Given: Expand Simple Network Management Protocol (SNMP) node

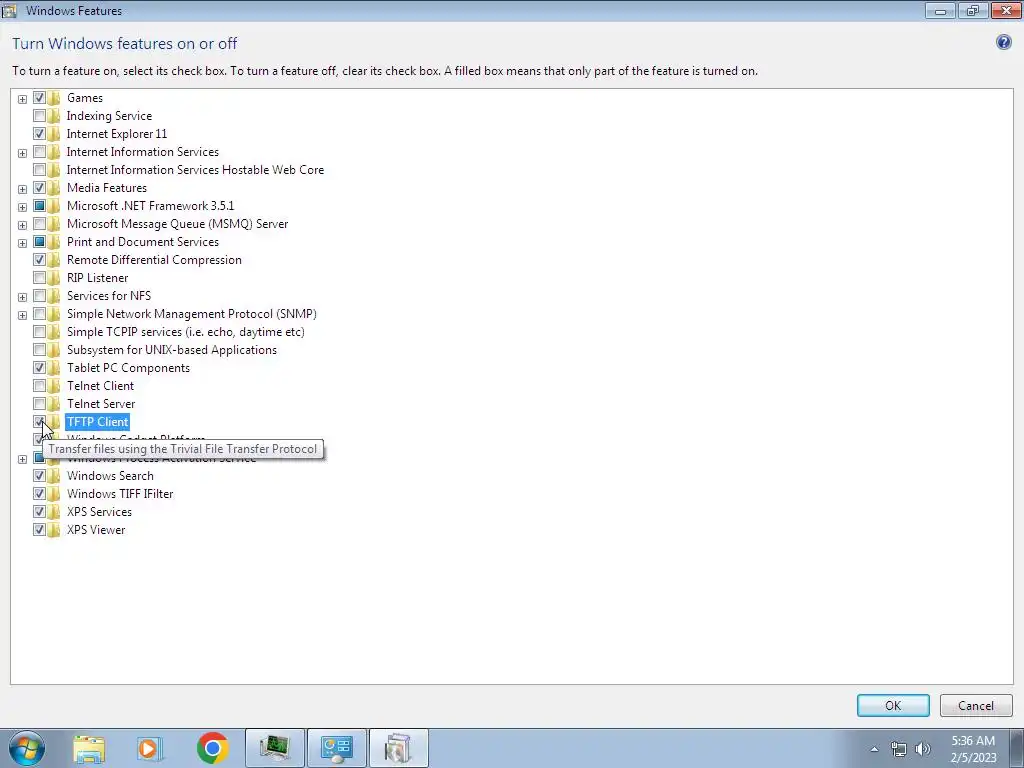Looking at the screenshot, I should tap(22, 315).
